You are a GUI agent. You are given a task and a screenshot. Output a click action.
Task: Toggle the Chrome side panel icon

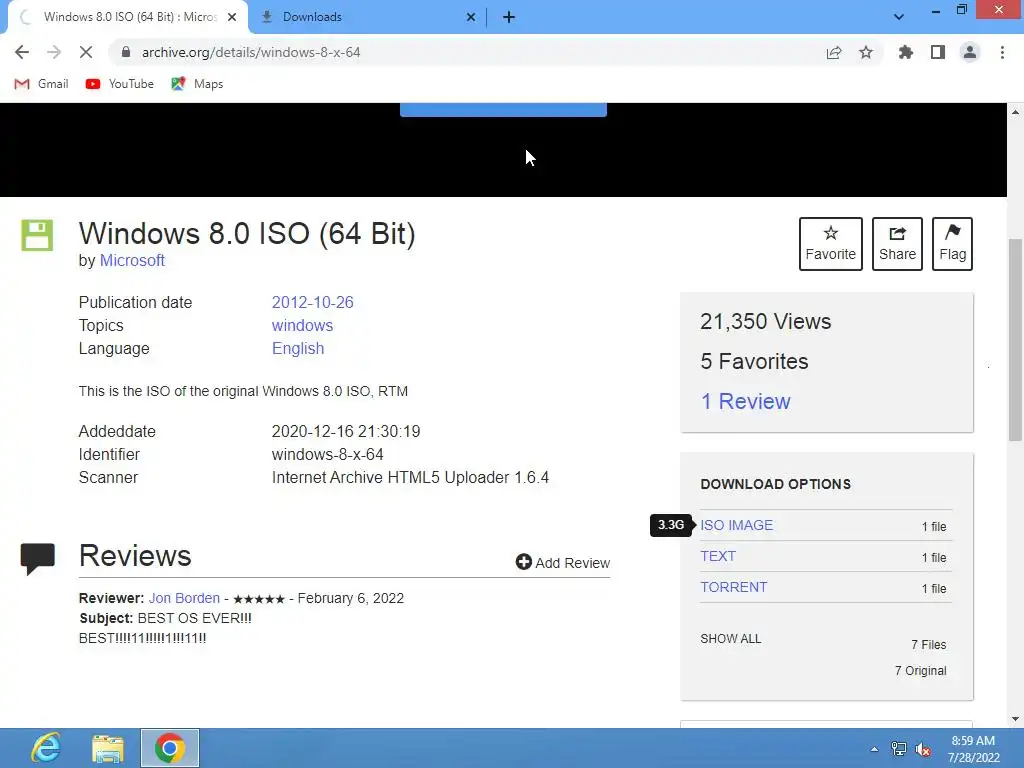coord(938,52)
